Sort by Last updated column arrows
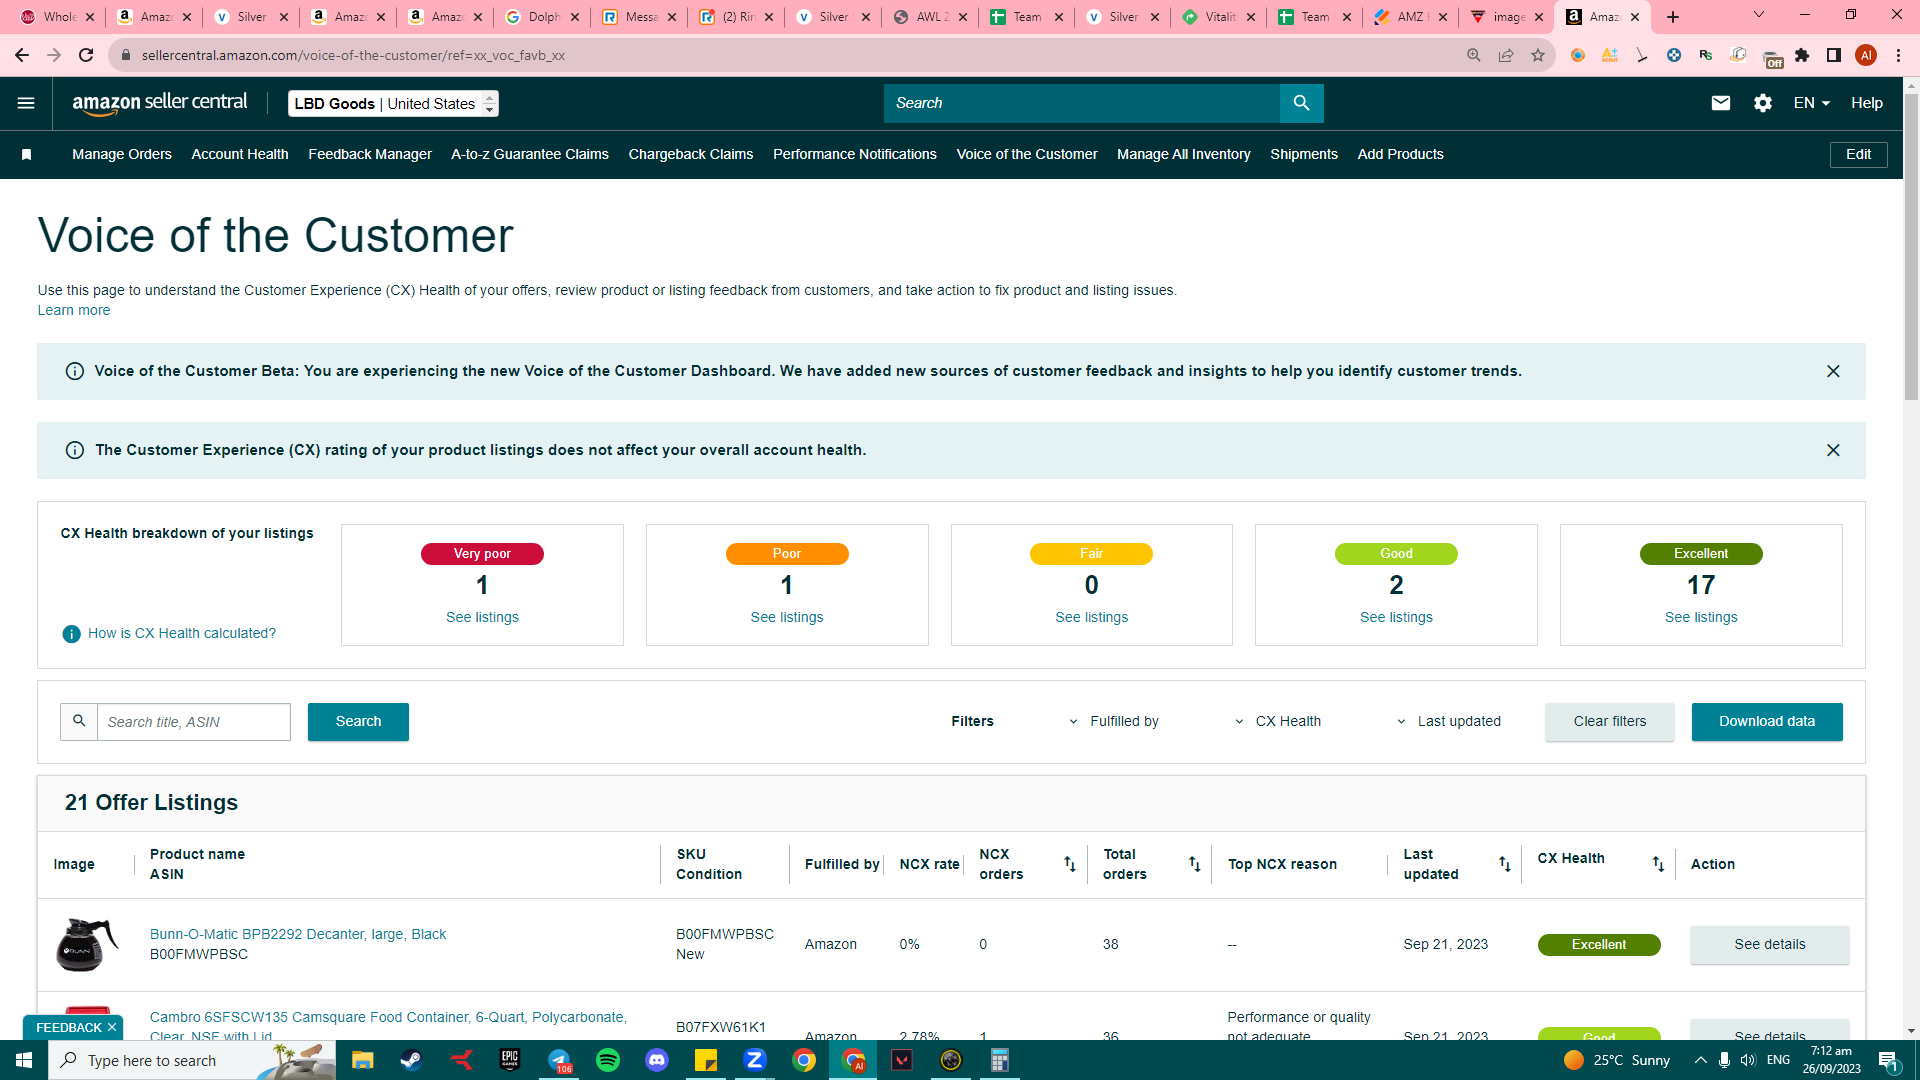This screenshot has width=1920, height=1080. click(1504, 864)
